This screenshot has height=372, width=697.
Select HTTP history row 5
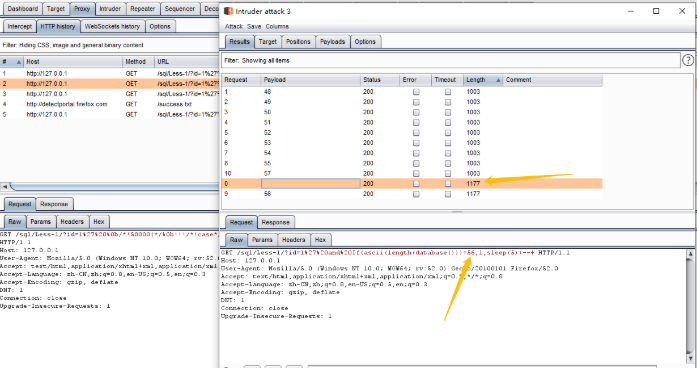point(109,115)
